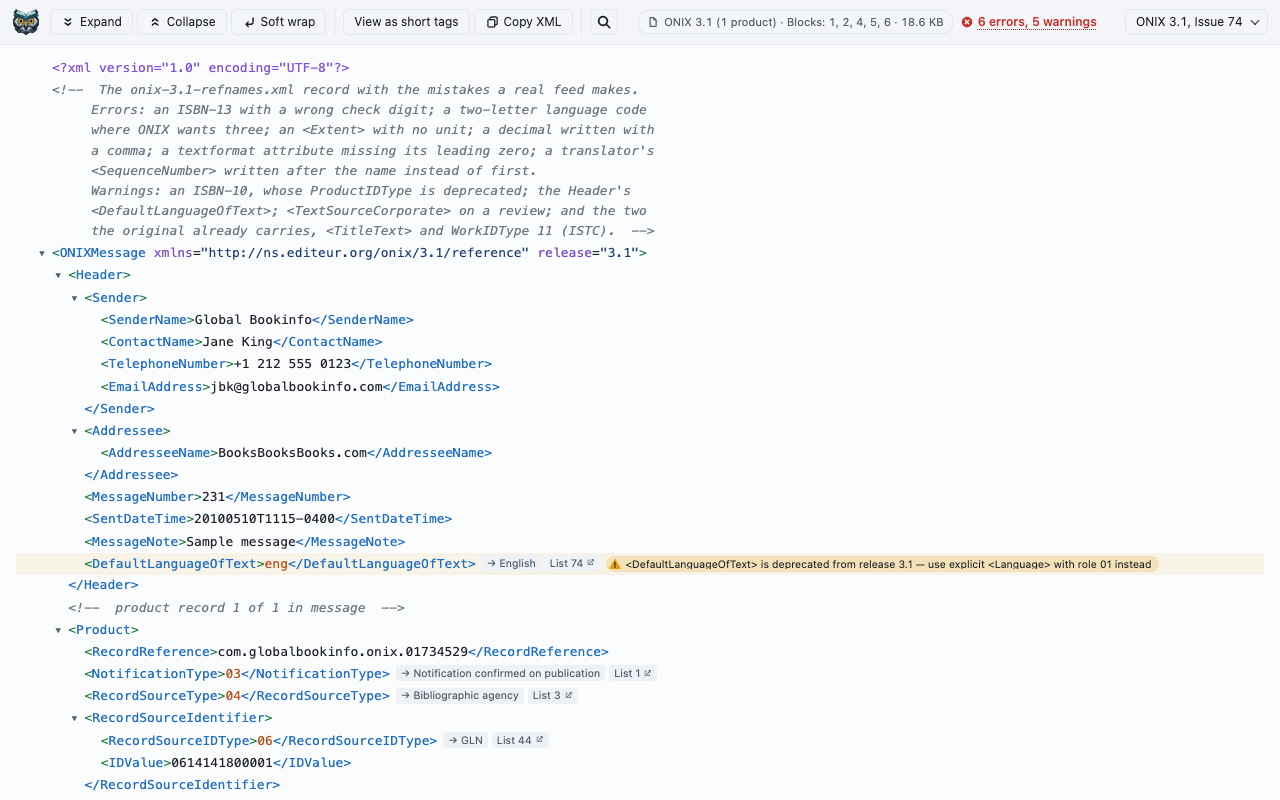
Task: Collapse the Header node
Action: click(58, 275)
